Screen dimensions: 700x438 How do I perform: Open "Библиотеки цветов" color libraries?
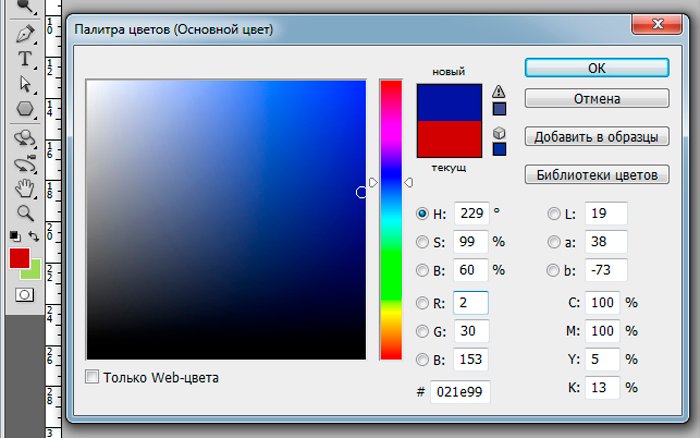596,175
